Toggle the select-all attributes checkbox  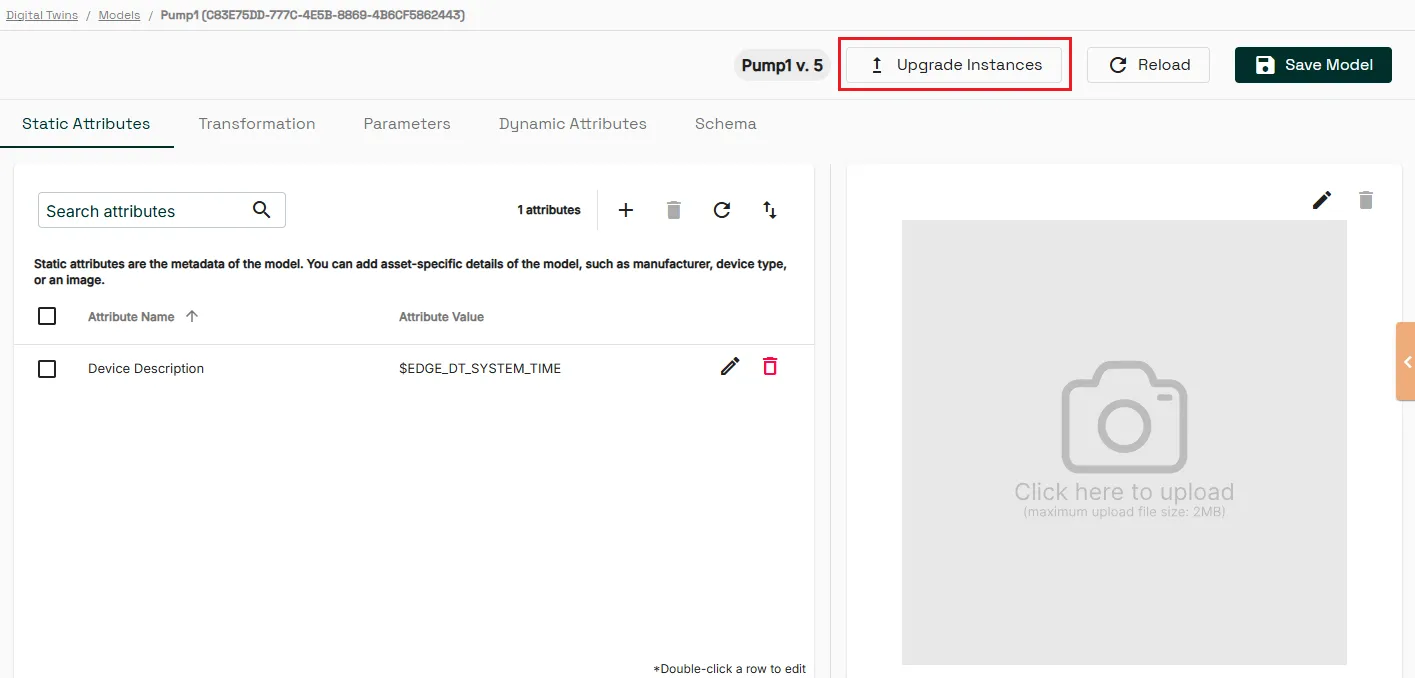[x=47, y=316]
